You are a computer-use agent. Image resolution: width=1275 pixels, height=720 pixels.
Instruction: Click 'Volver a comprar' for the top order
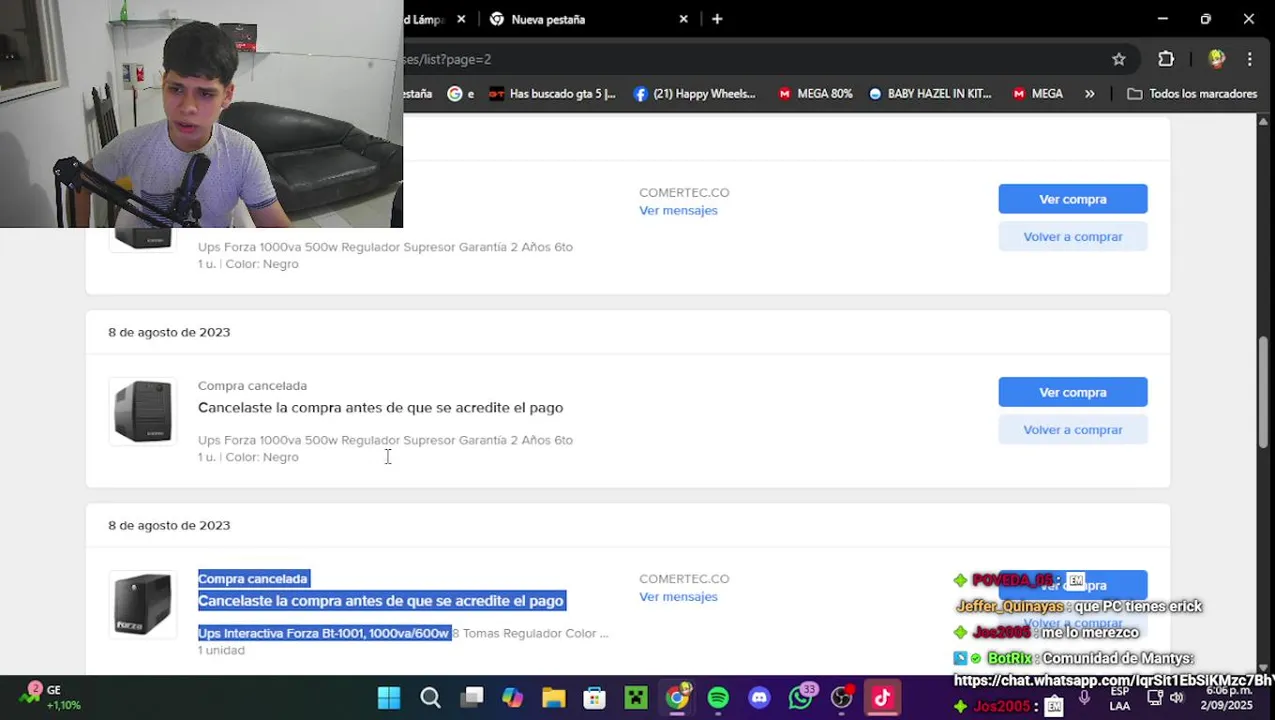pyautogui.click(x=1072, y=236)
